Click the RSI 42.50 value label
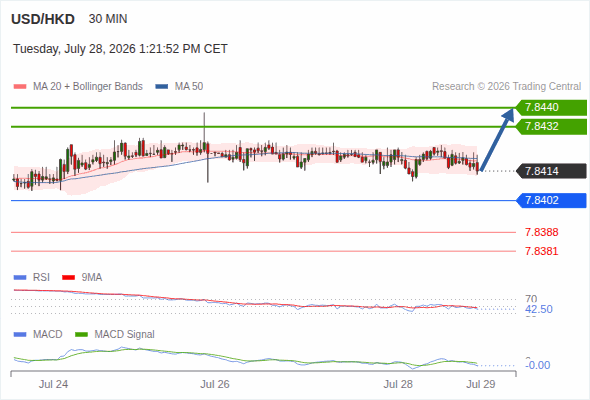The width and height of the screenshot is (590, 400). 539,309
